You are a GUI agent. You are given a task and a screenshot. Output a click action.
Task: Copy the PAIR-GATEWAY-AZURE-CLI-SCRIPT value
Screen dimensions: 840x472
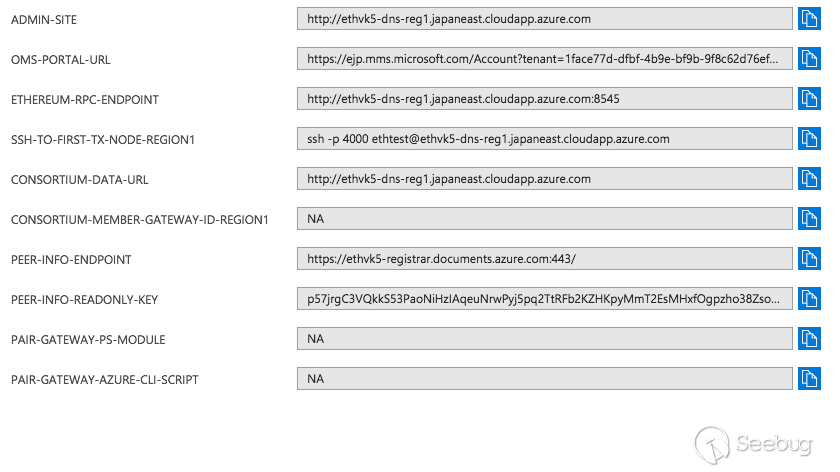coord(808,379)
